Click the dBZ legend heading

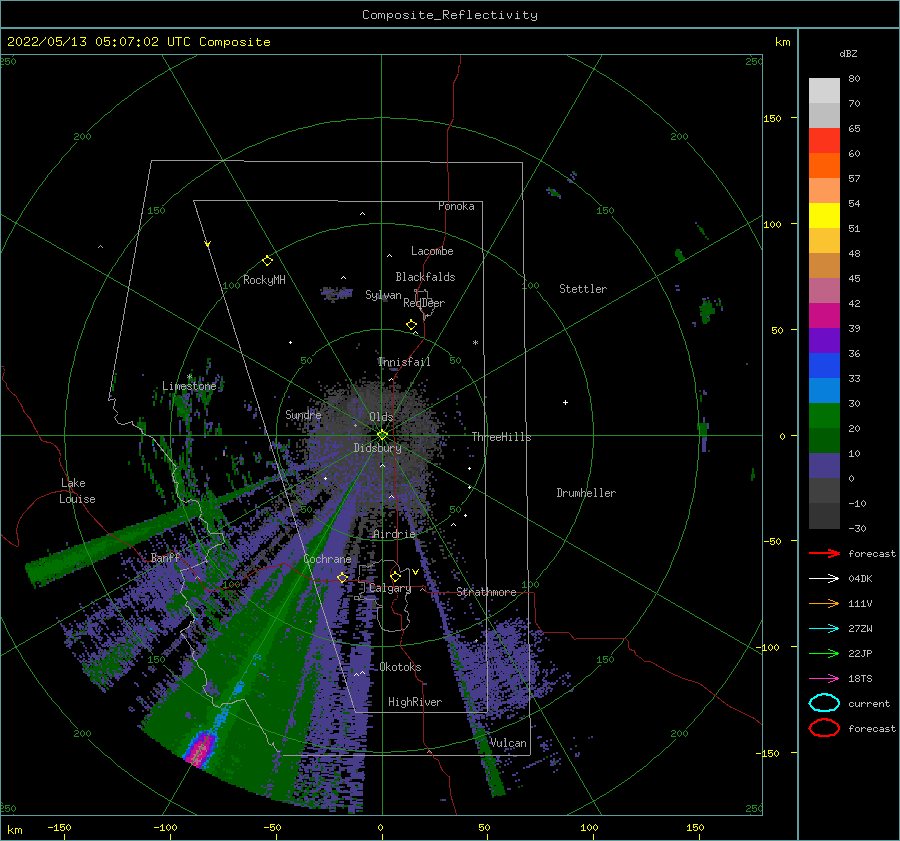click(x=848, y=53)
